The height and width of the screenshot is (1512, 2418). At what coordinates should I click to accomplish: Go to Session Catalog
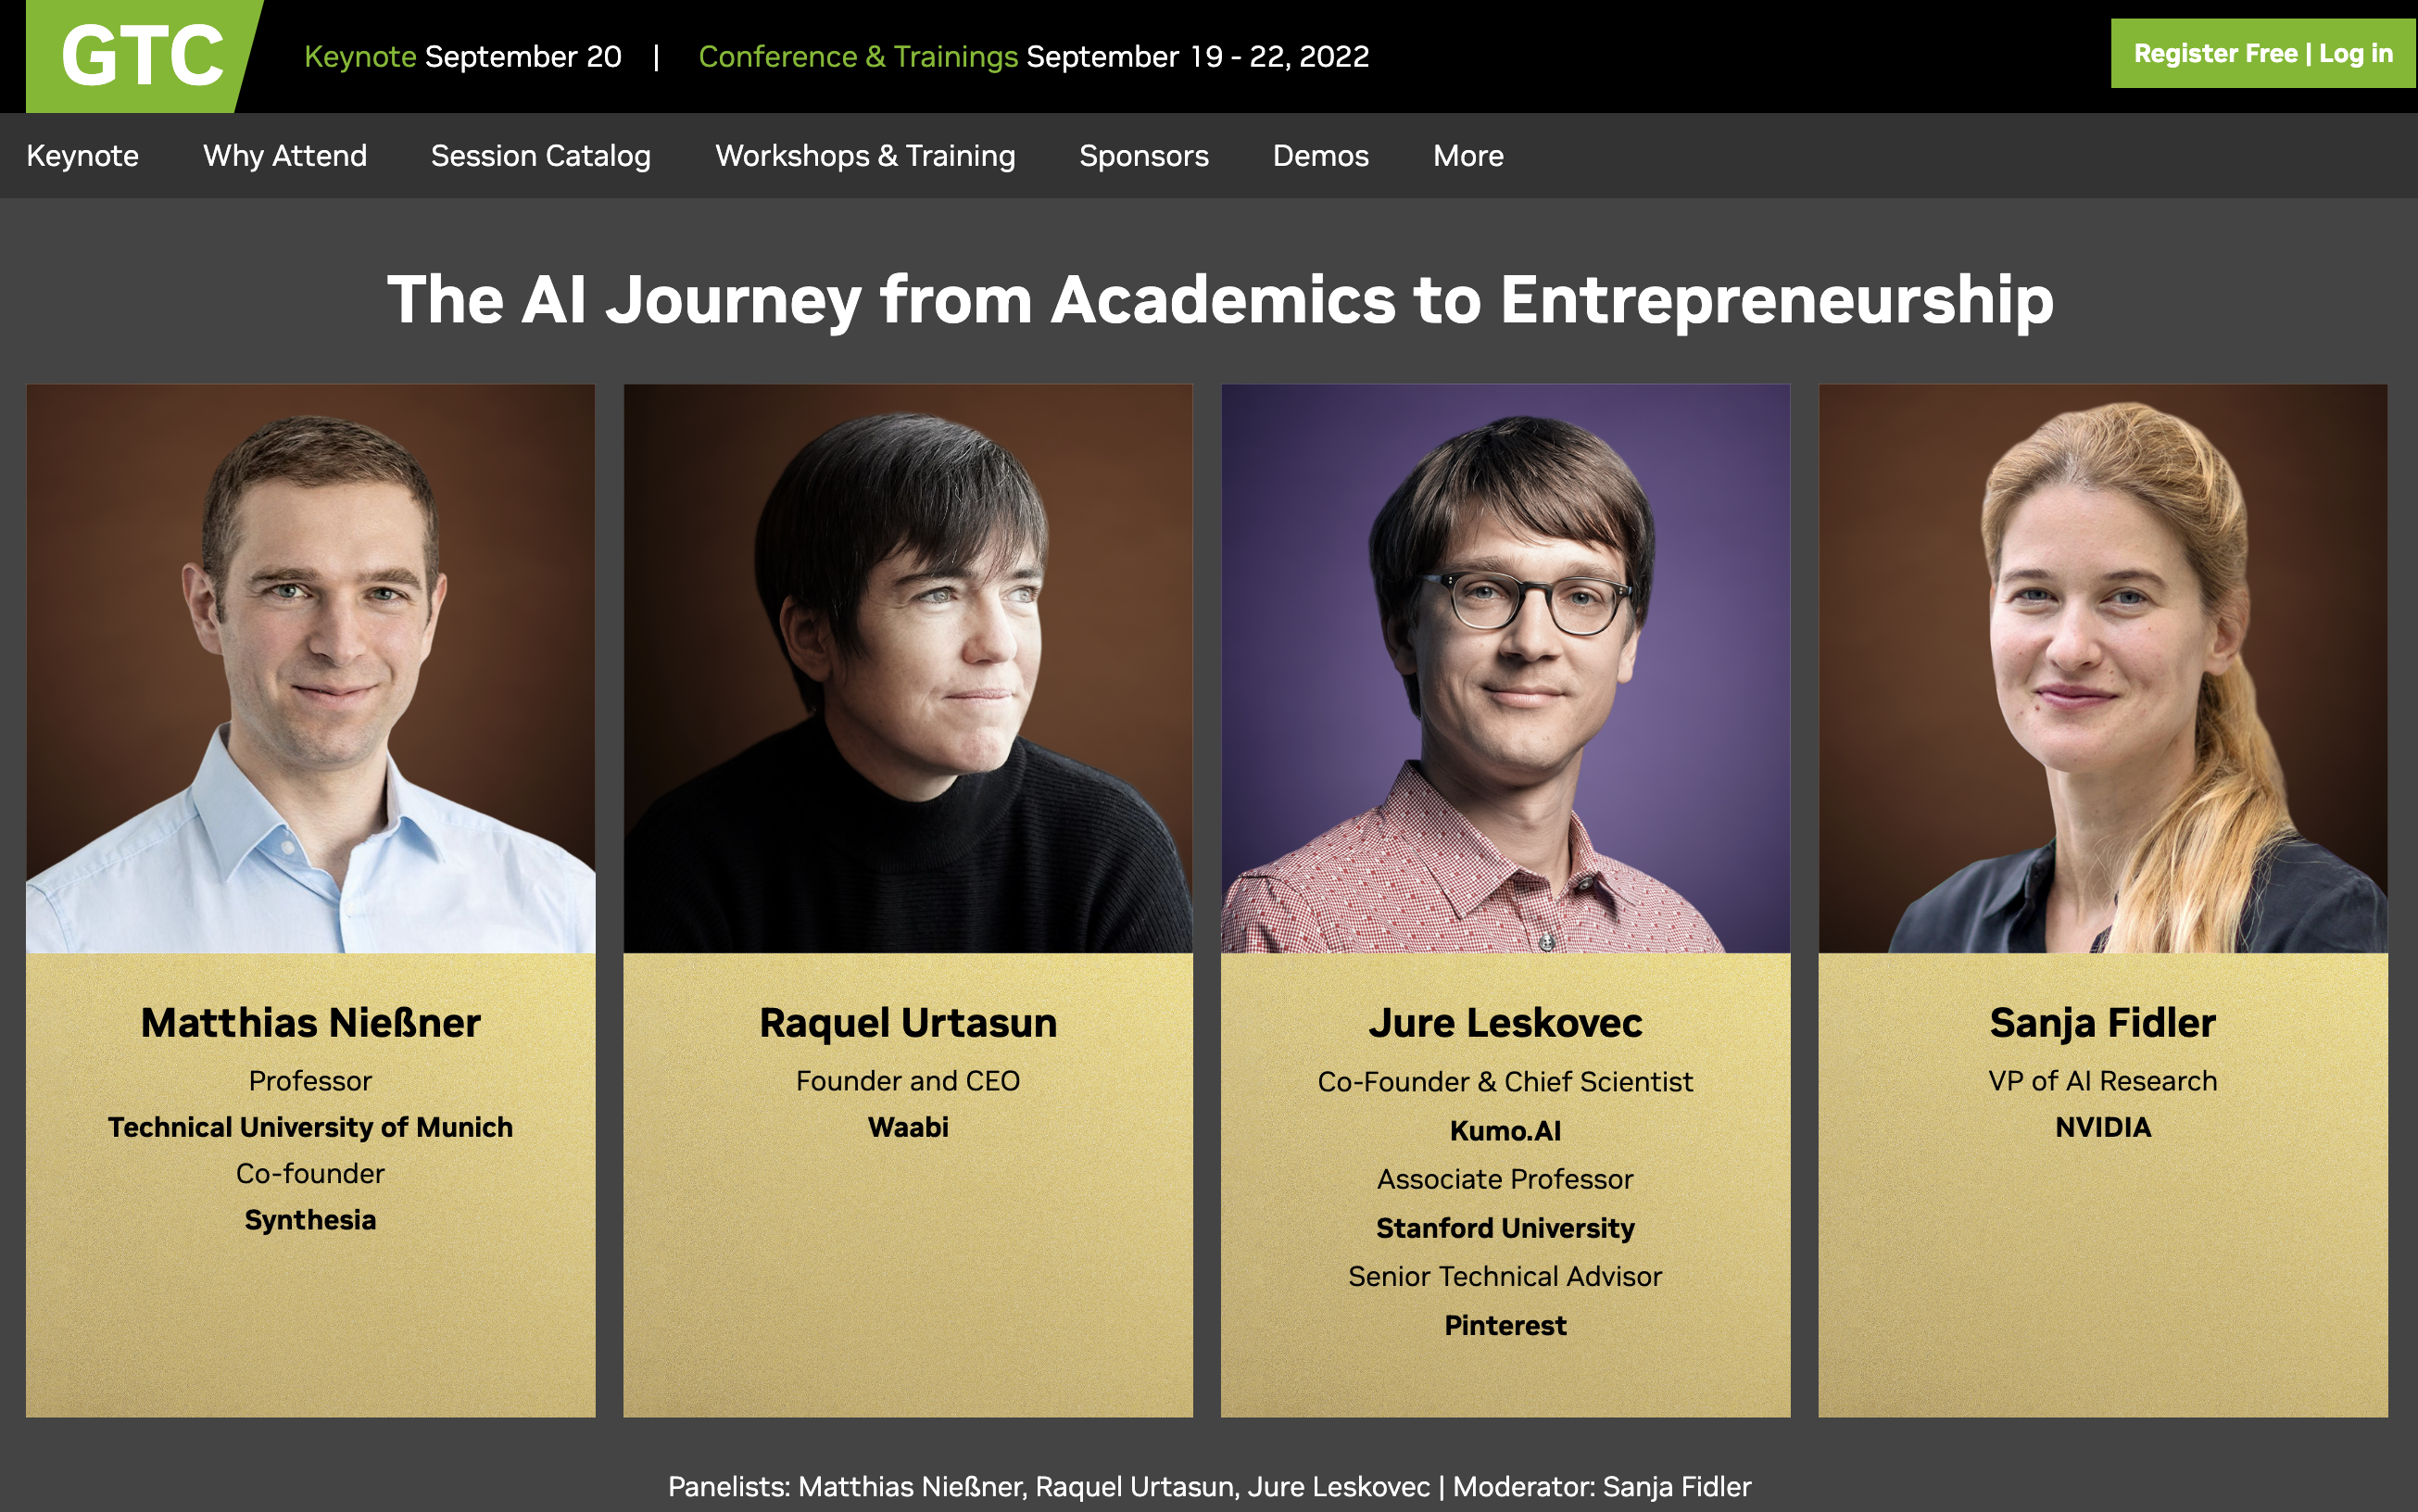pos(541,156)
